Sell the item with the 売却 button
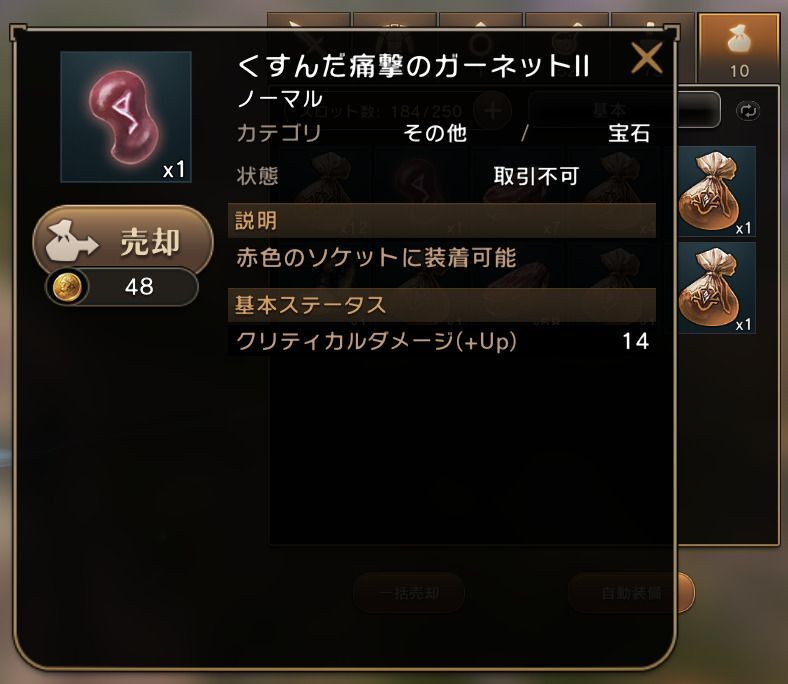 click(x=123, y=241)
